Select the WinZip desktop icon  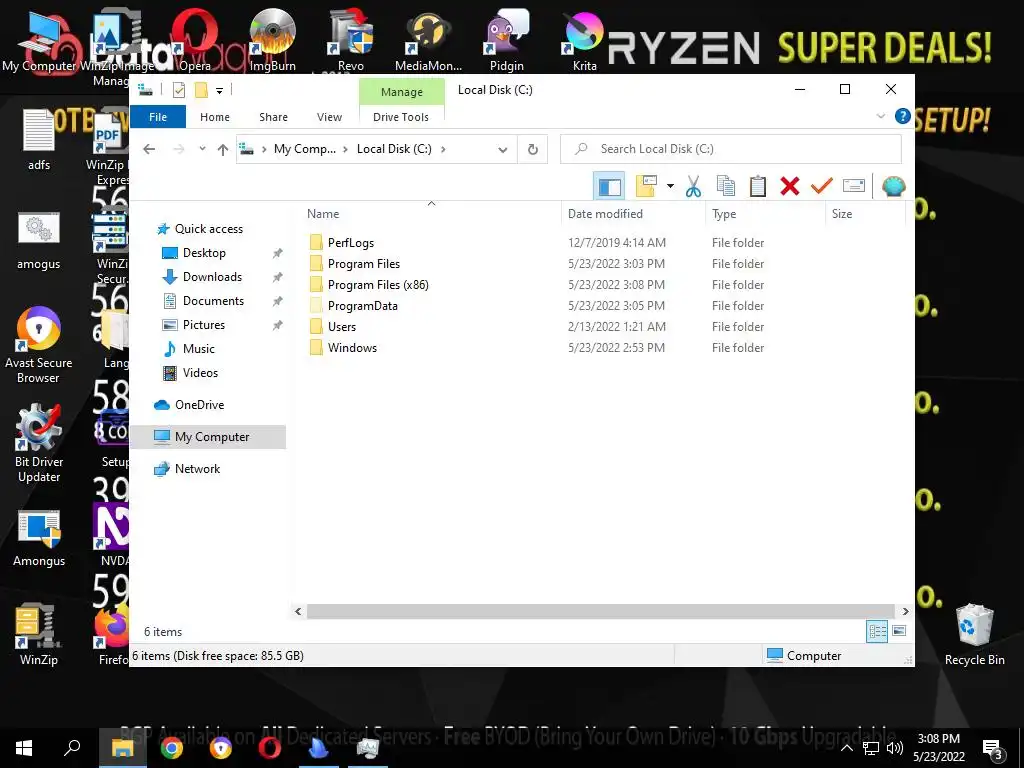click(39, 633)
